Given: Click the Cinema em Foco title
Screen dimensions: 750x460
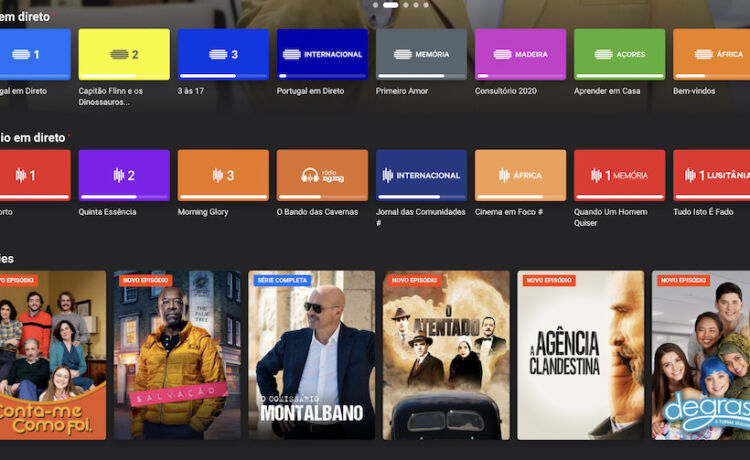Looking at the screenshot, I should [x=508, y=212].
